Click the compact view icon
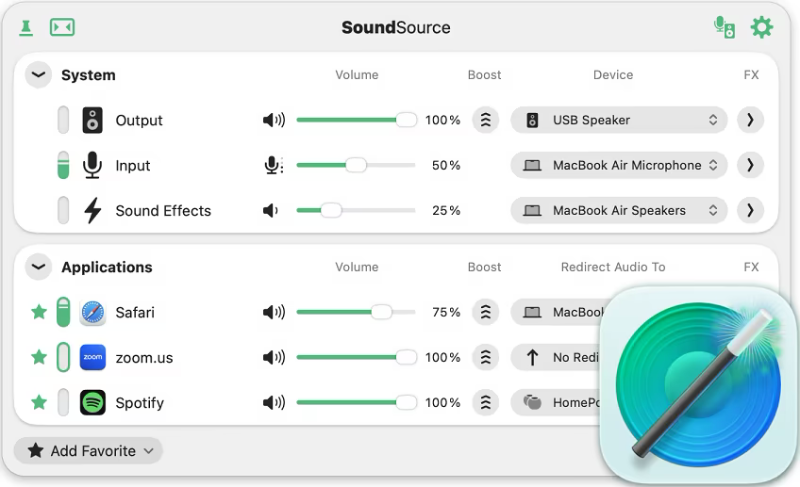 click(62, 27)
